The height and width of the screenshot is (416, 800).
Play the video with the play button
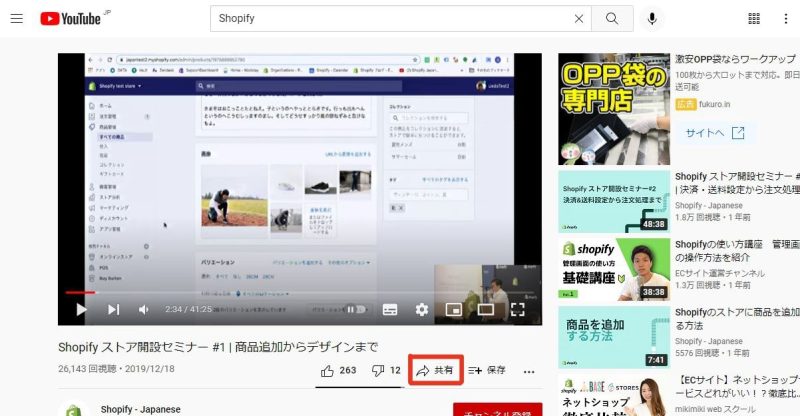point(81,309)
